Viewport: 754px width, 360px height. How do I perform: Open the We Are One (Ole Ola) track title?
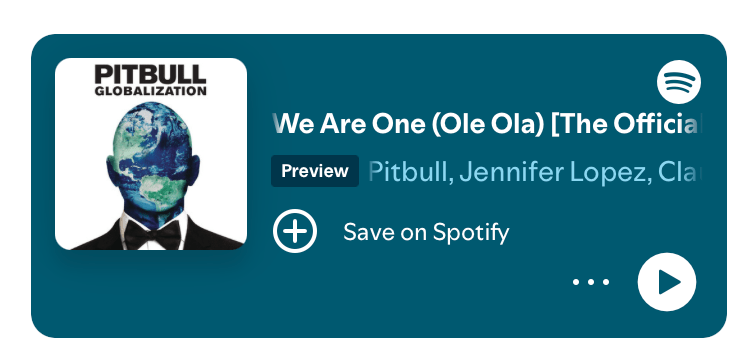pos(487,124)
